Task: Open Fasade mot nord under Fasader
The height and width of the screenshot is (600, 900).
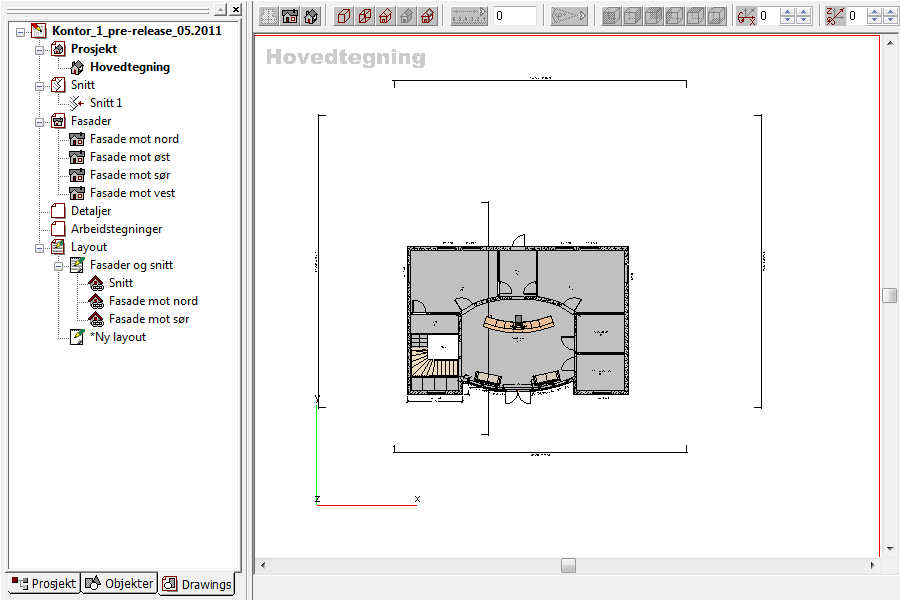Action: tap(134, 139)
